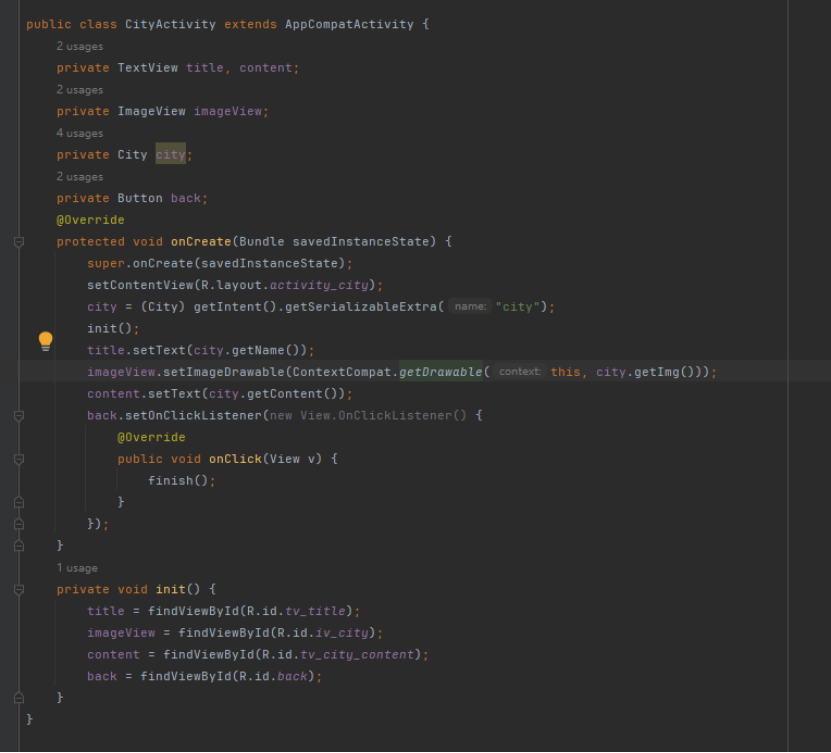831x753 pixels.
Task: Click setContentView method call
Action: [140, 285]
